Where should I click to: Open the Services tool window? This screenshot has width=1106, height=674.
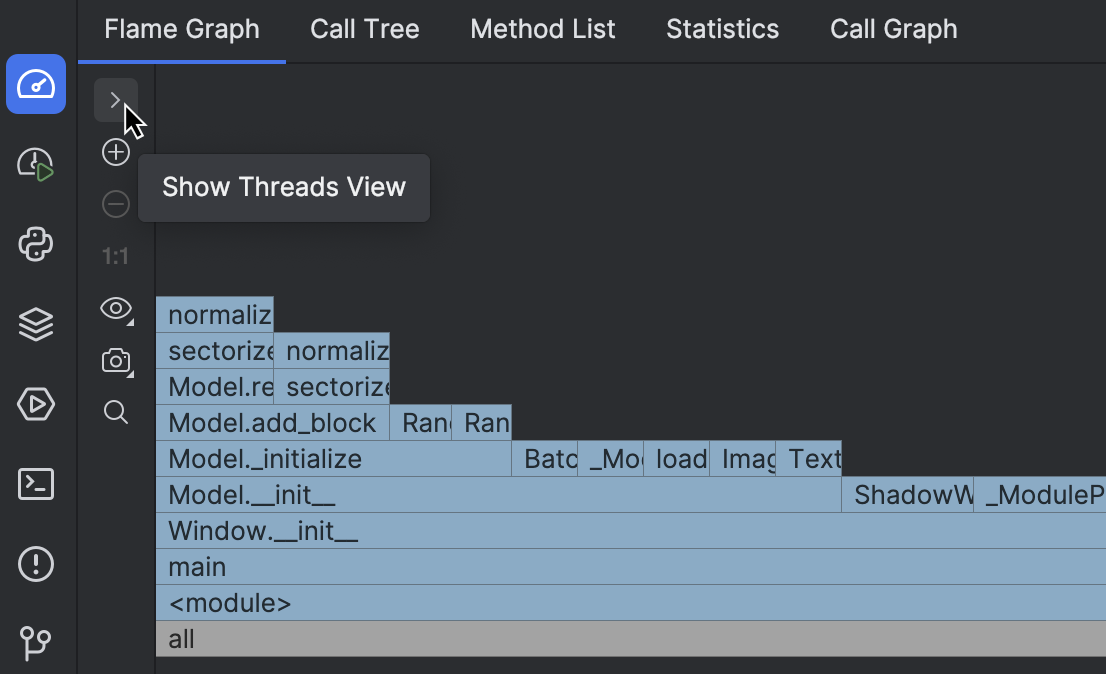tap(36, 404)
